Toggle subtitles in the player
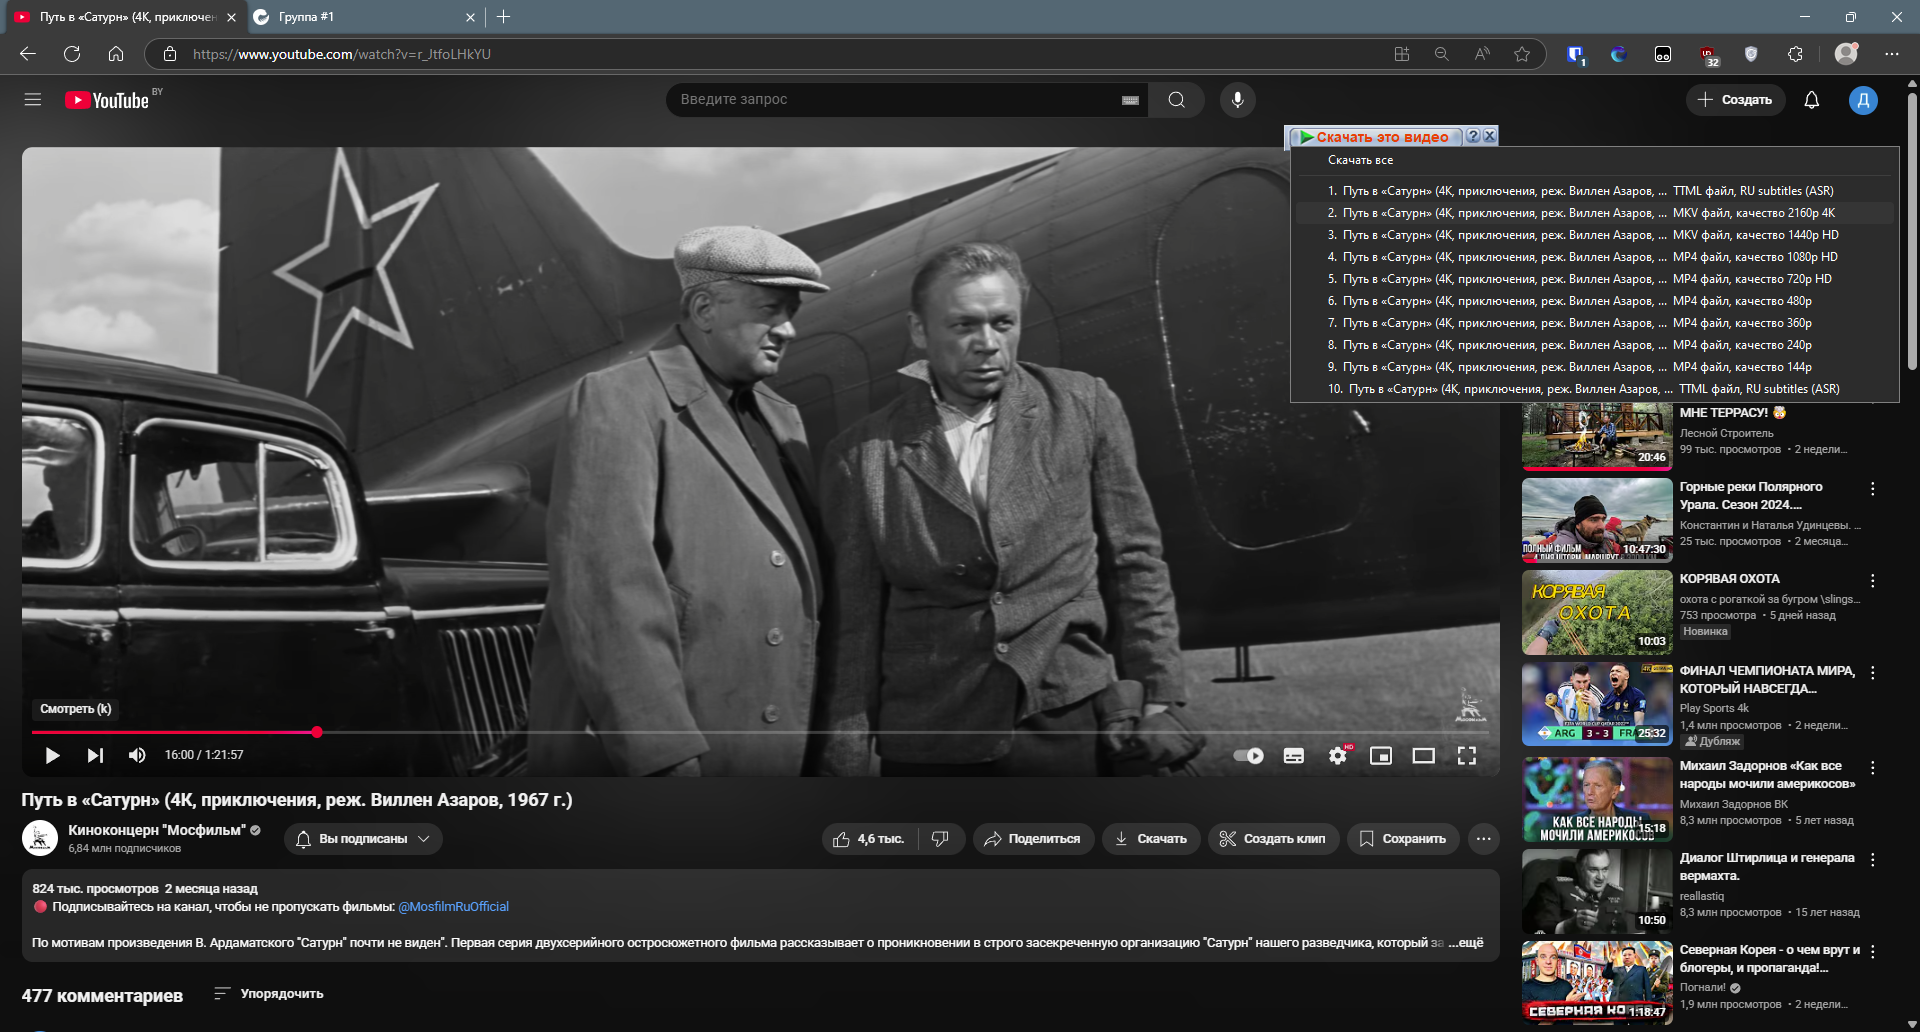1920x1032 pixels. (1294, 756)
